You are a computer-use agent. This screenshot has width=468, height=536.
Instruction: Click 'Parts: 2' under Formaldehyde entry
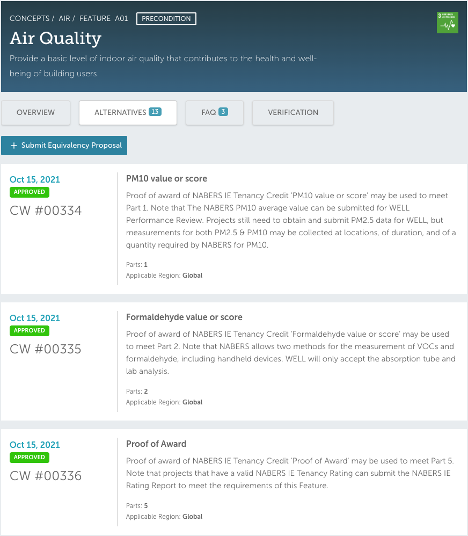(x=137, y=391)
